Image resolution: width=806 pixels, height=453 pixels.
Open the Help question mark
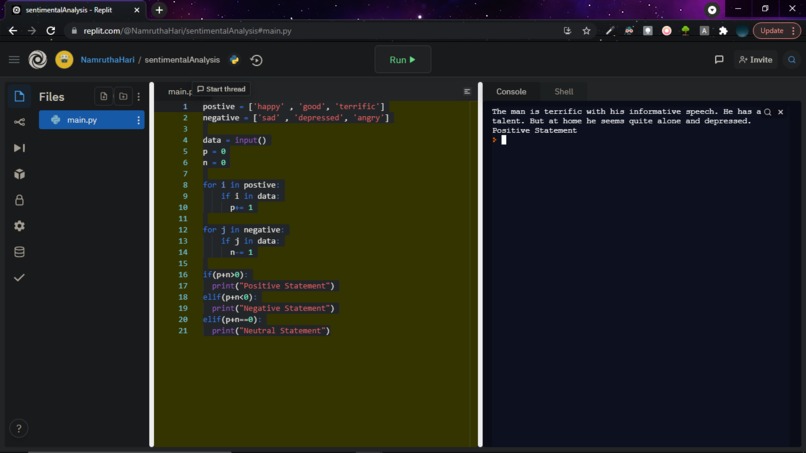pyautogui.click(x=19, y=428)
